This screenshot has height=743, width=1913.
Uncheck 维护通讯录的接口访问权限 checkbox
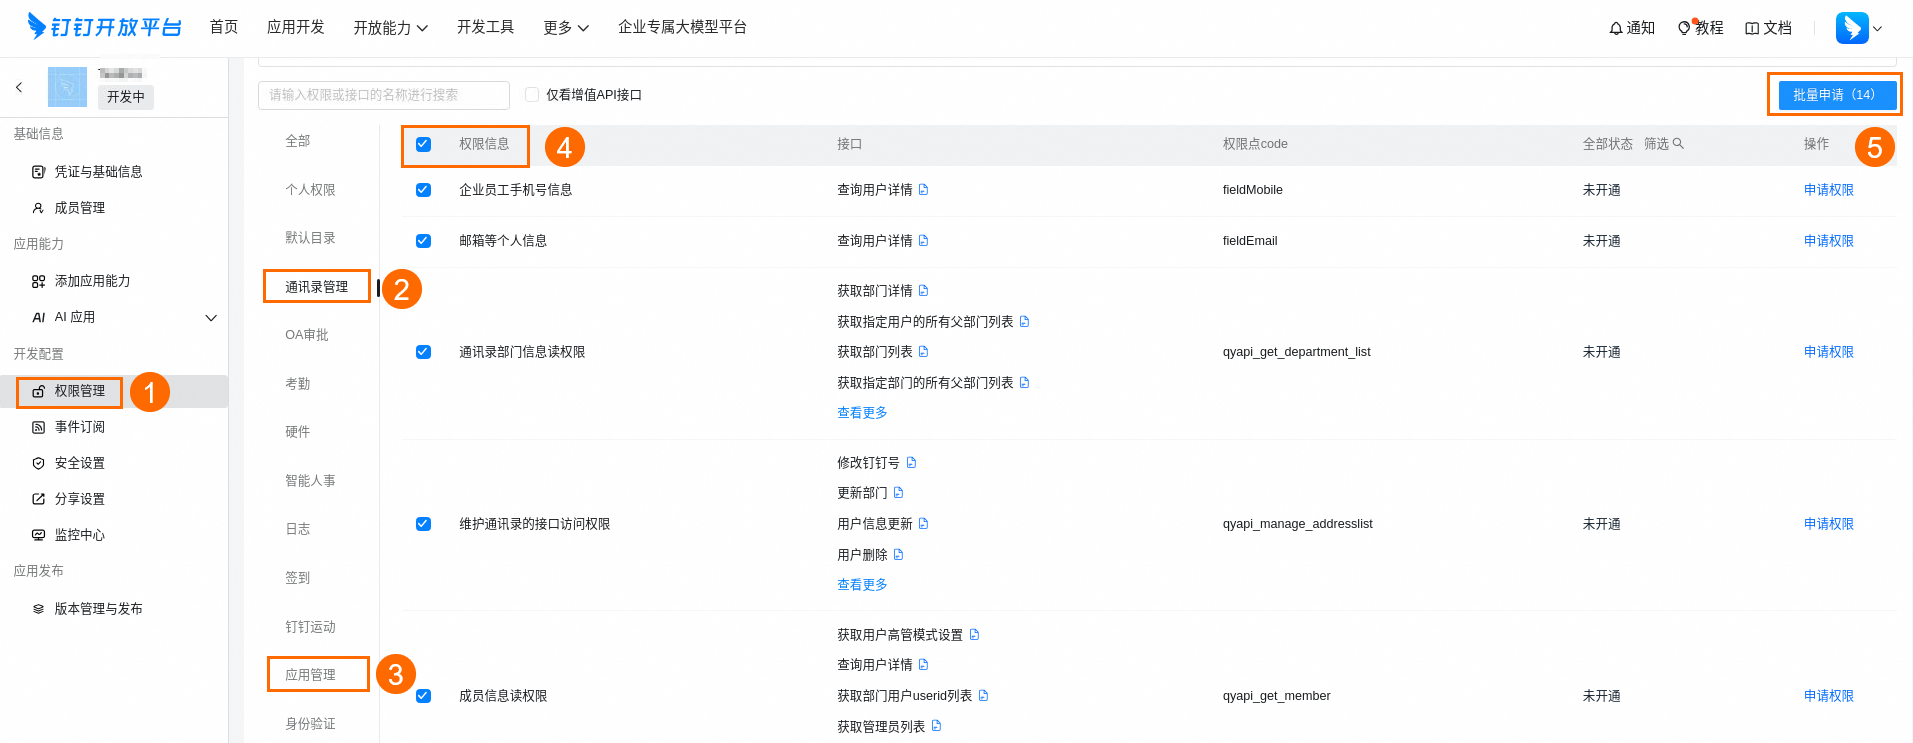(x=423, y=524)
